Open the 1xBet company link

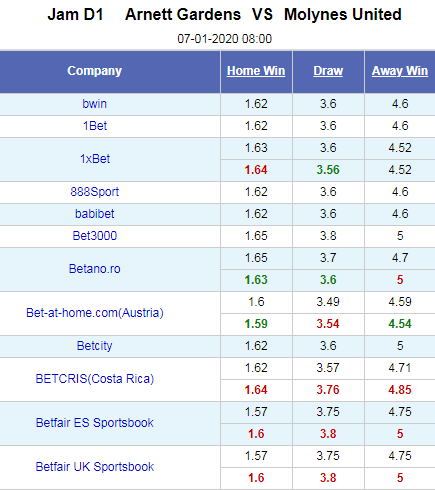coord(95,159)
